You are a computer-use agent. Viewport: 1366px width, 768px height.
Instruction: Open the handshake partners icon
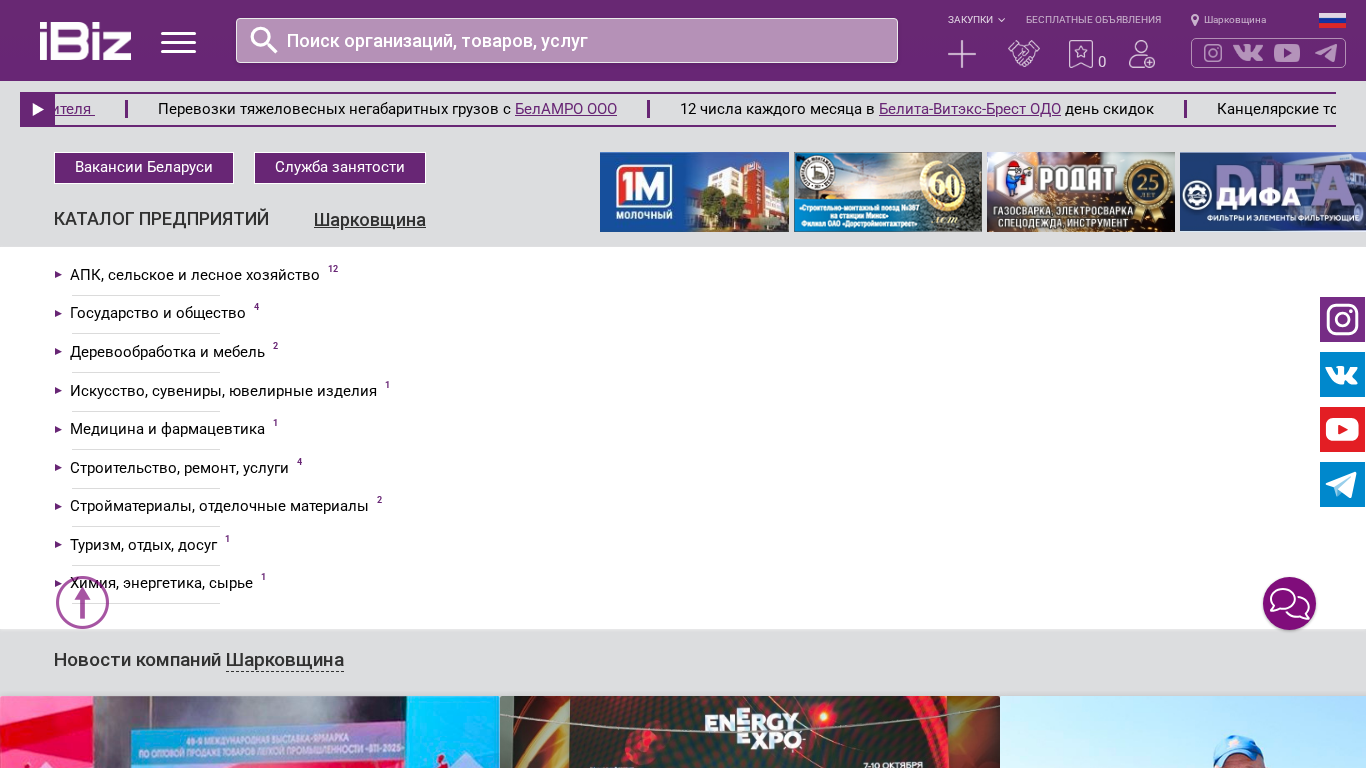(1023, 54)
